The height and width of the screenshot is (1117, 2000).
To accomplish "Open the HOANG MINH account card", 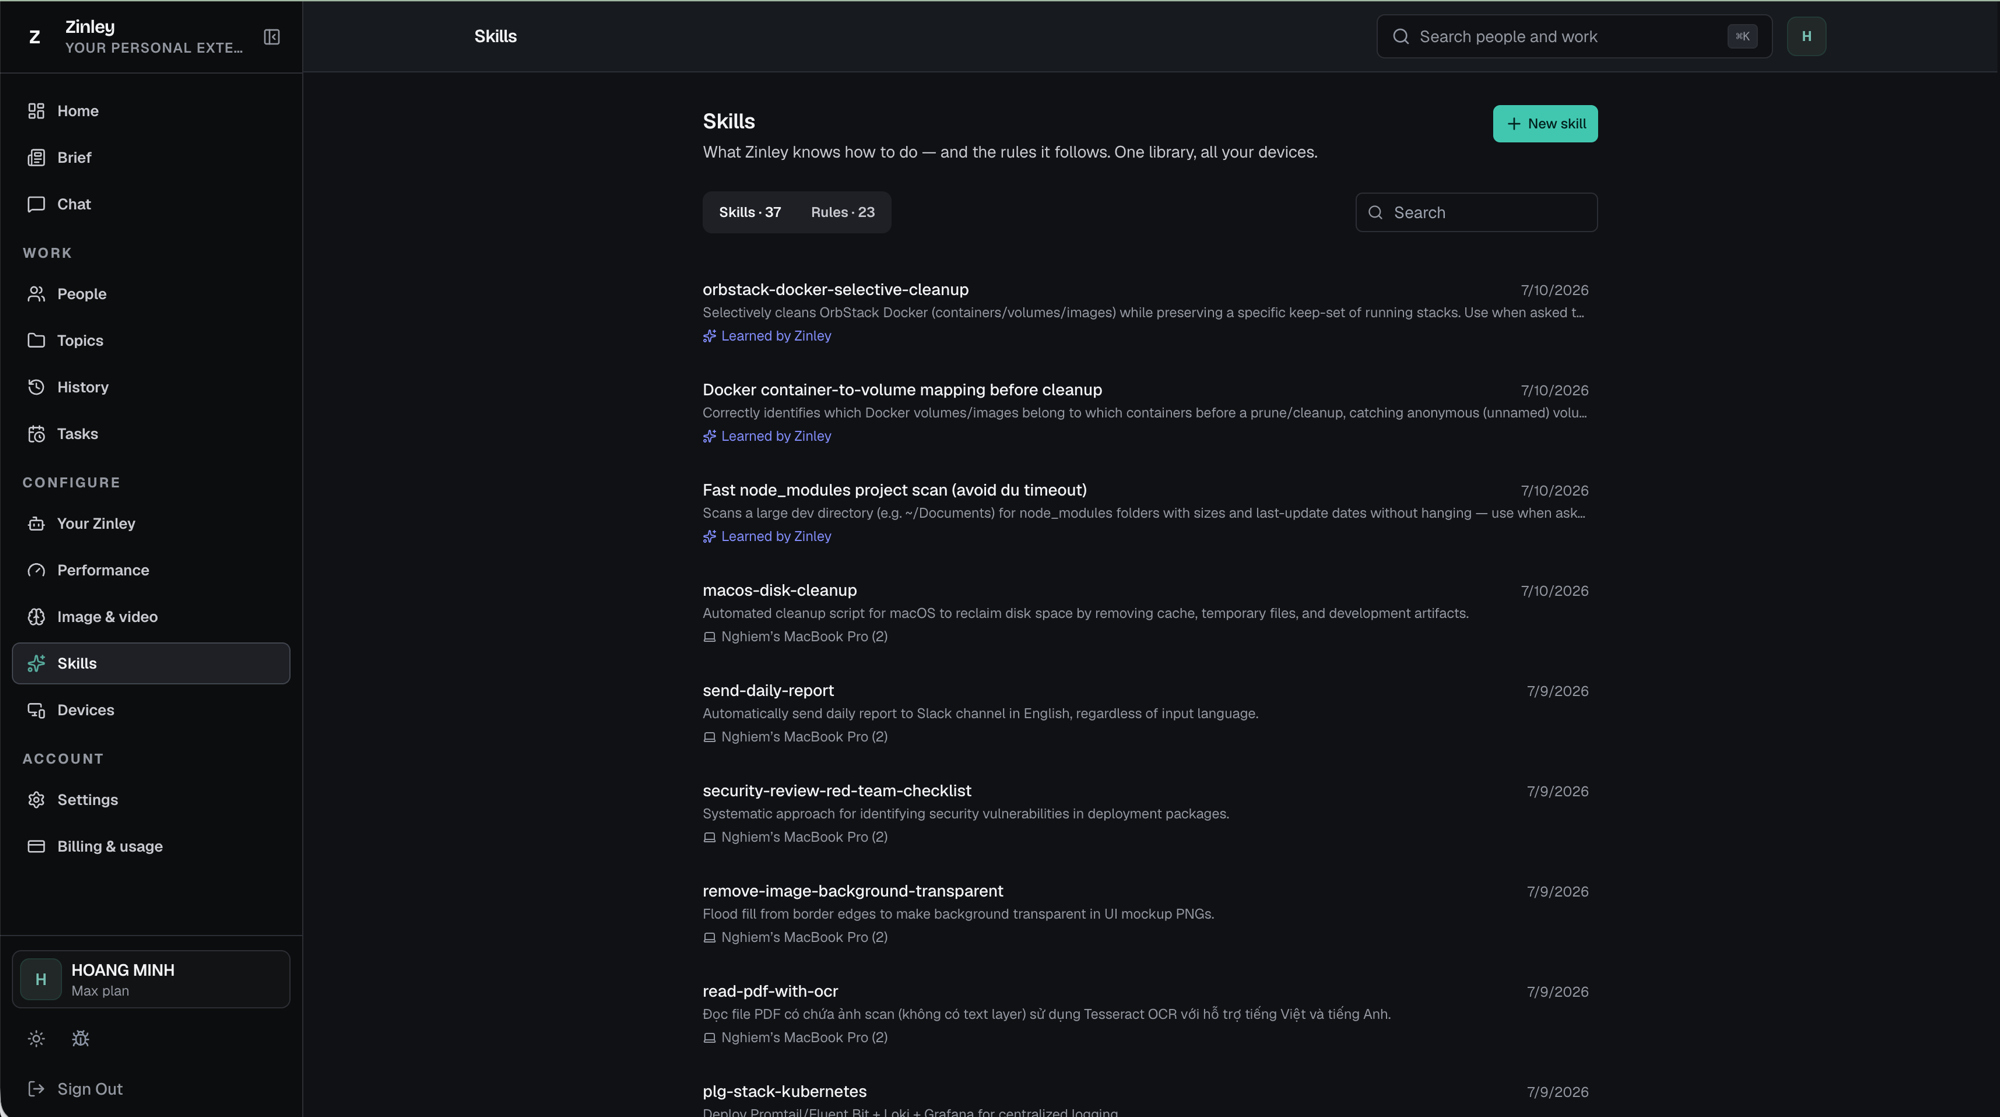I will click(x=151, y=979).
